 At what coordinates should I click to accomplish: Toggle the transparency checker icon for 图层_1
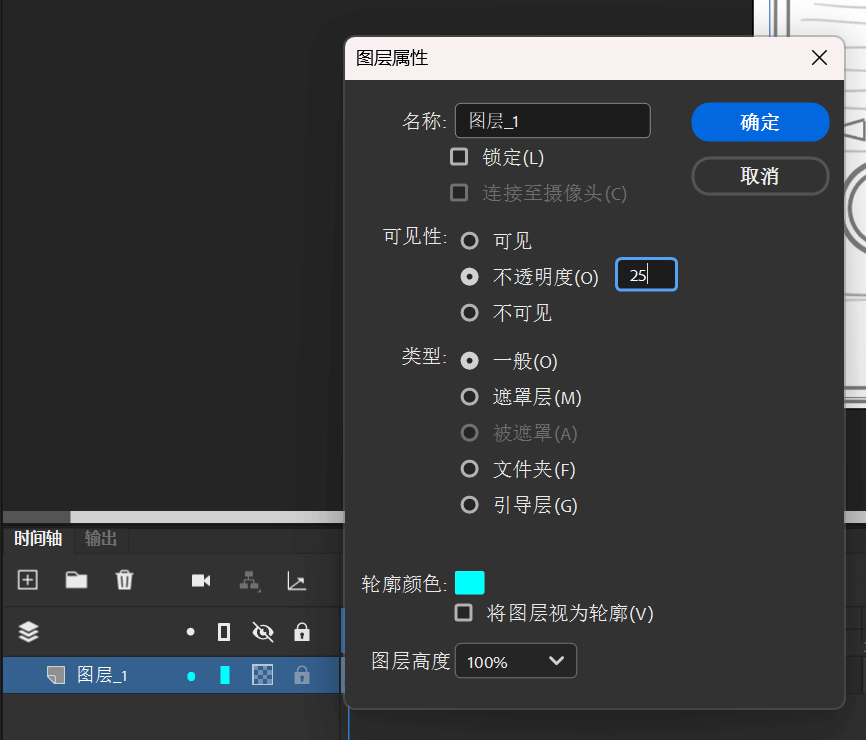pos(262,675)
